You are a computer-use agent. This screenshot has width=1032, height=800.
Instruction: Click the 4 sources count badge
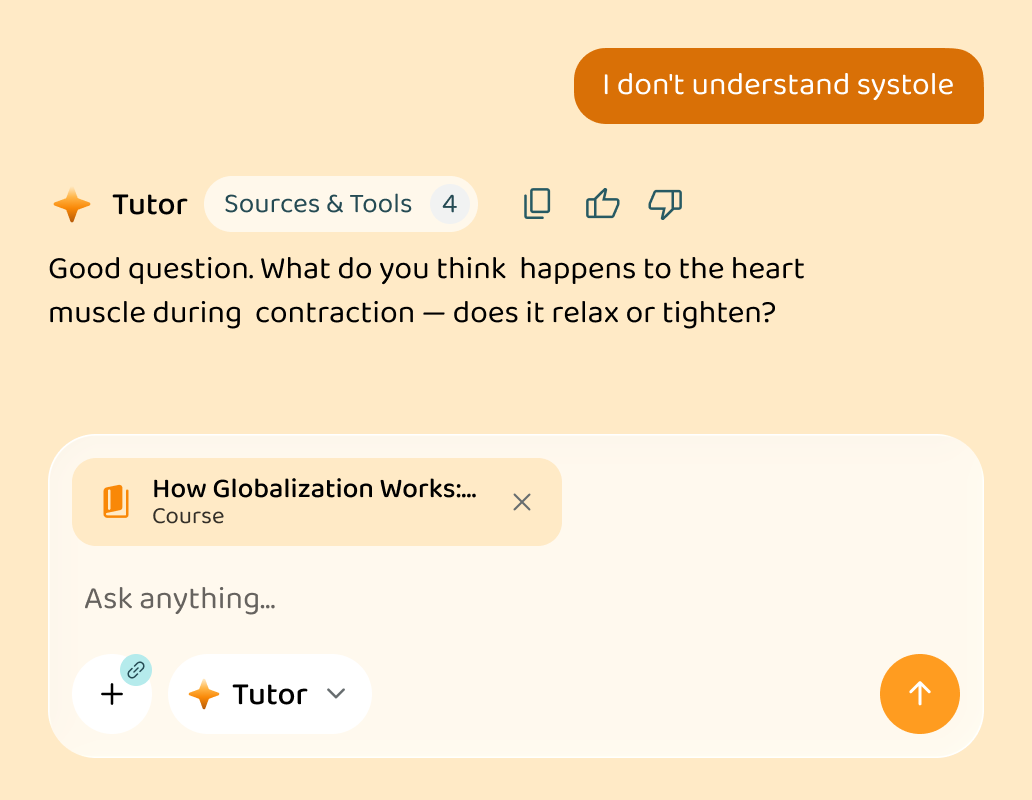coord(450,204)
